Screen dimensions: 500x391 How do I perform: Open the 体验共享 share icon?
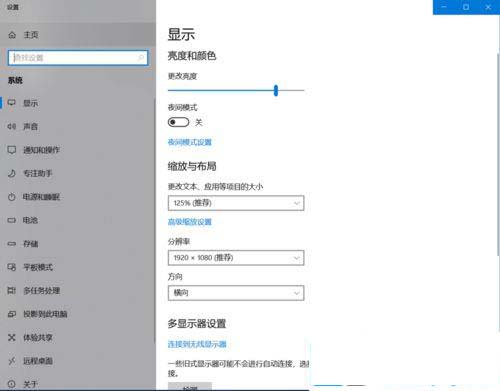click(x=12, y=337)
